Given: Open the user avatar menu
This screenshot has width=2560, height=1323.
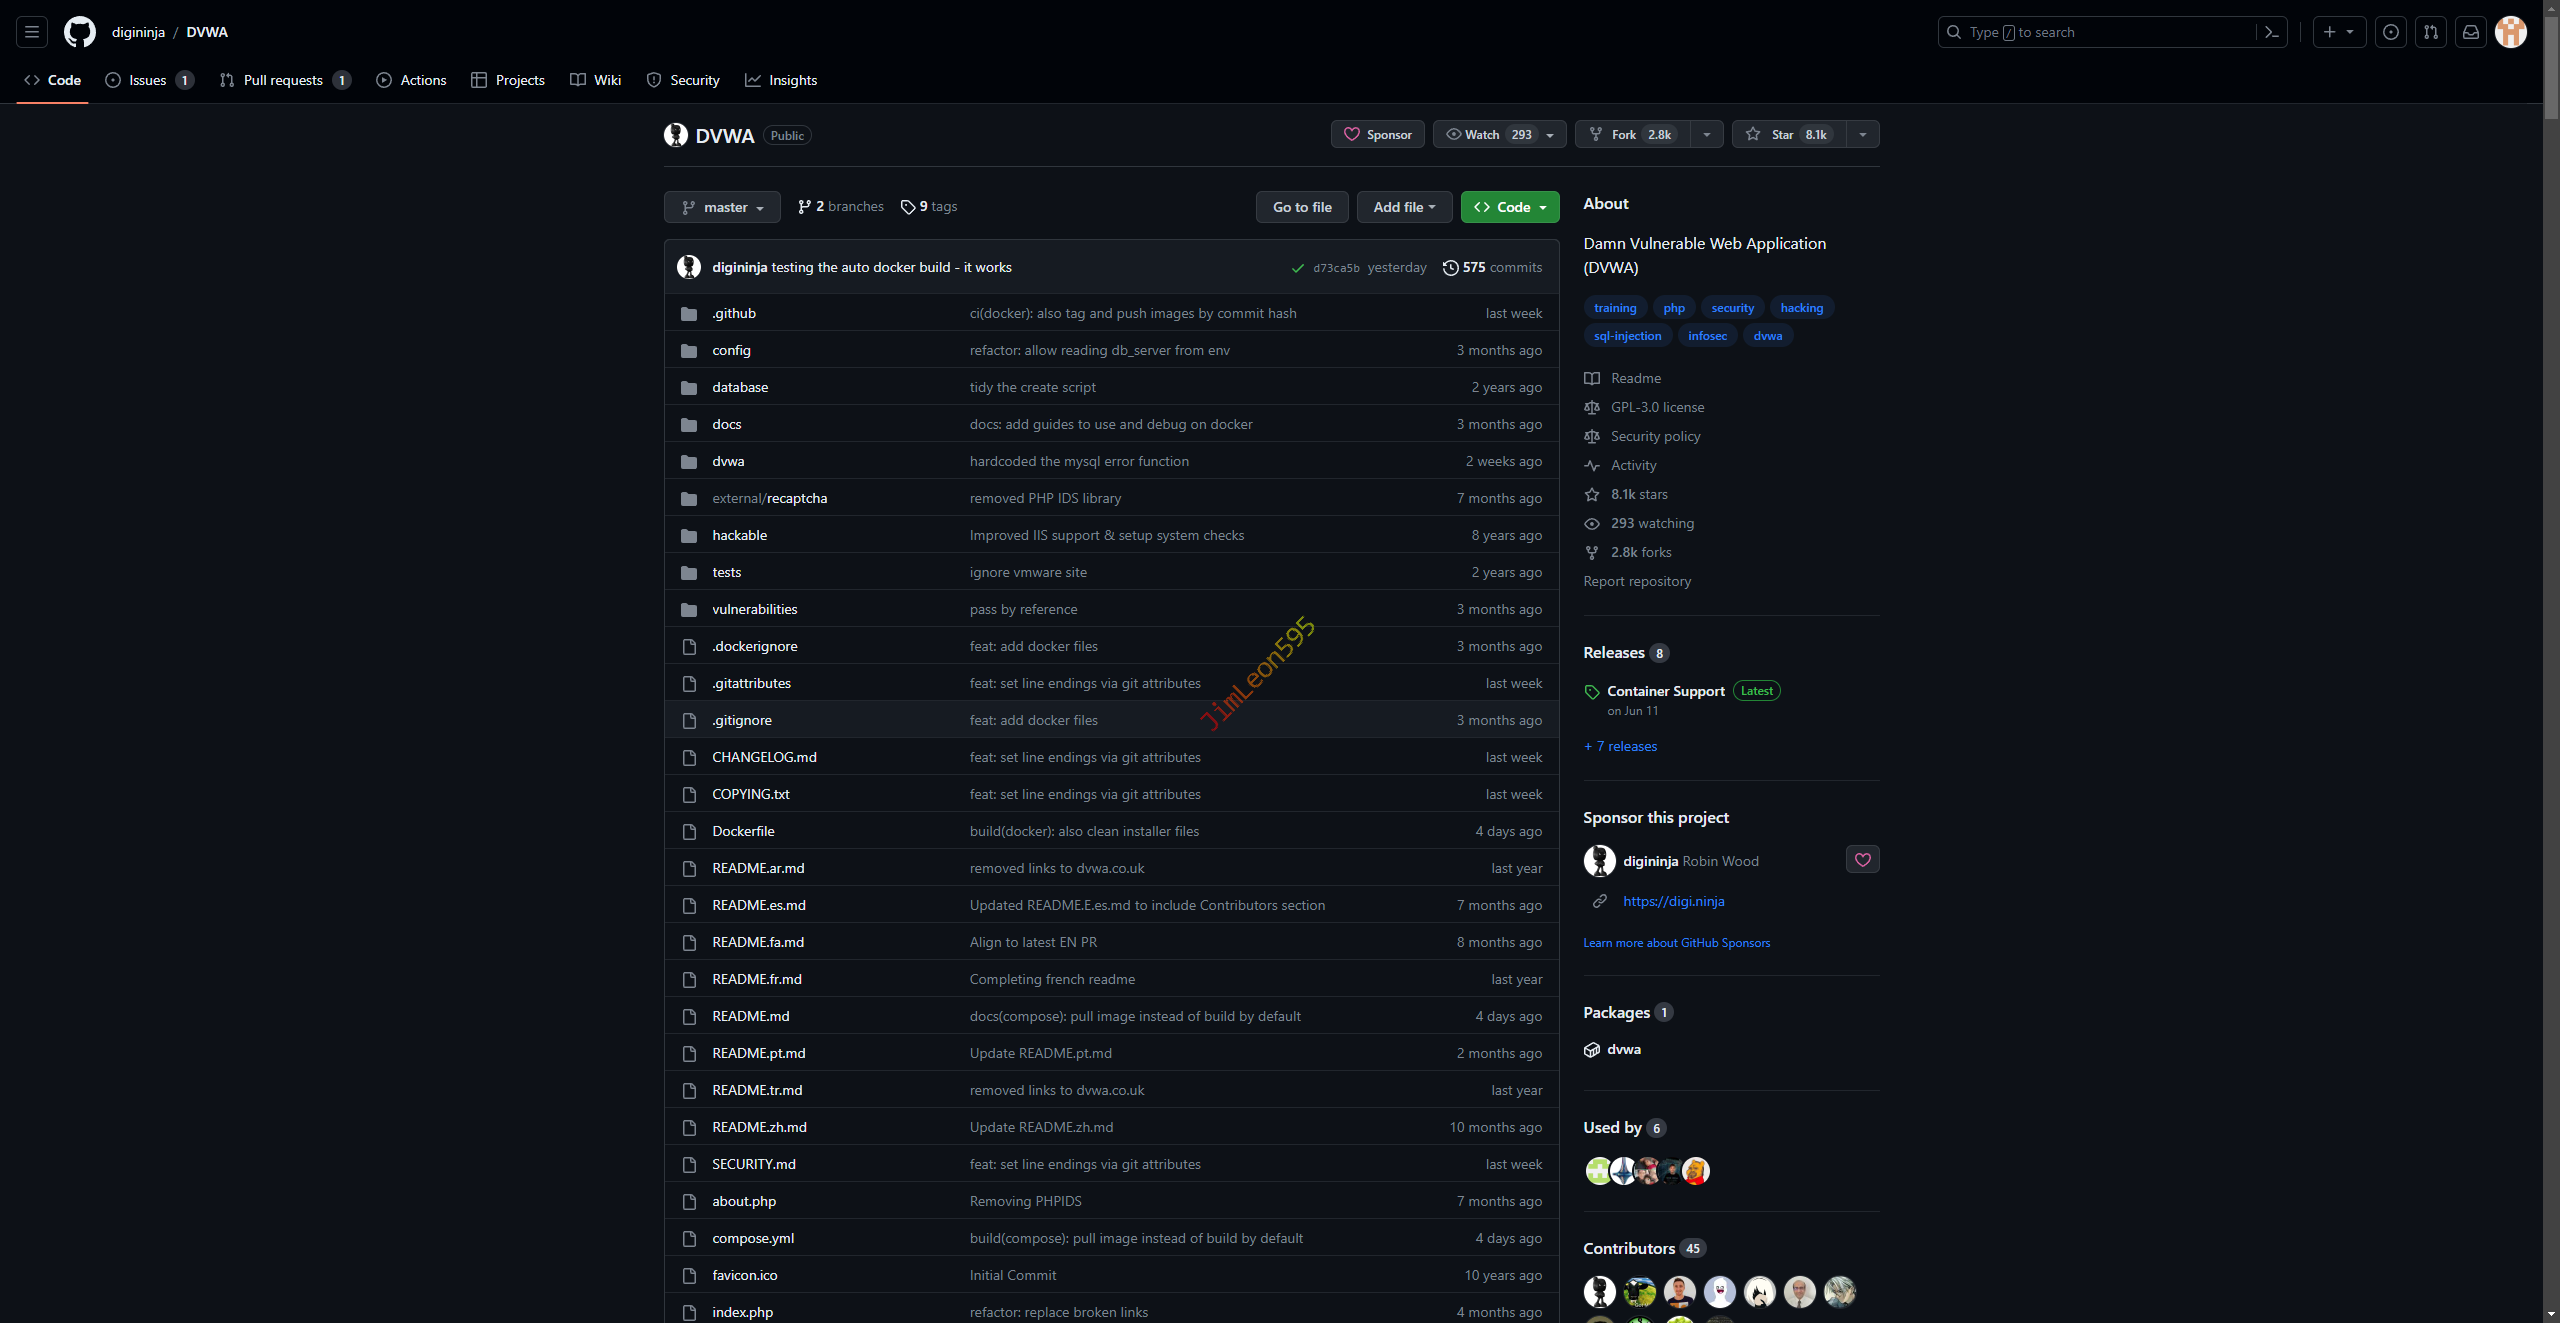Looking at the screenshot, I should pos(2511,32).
